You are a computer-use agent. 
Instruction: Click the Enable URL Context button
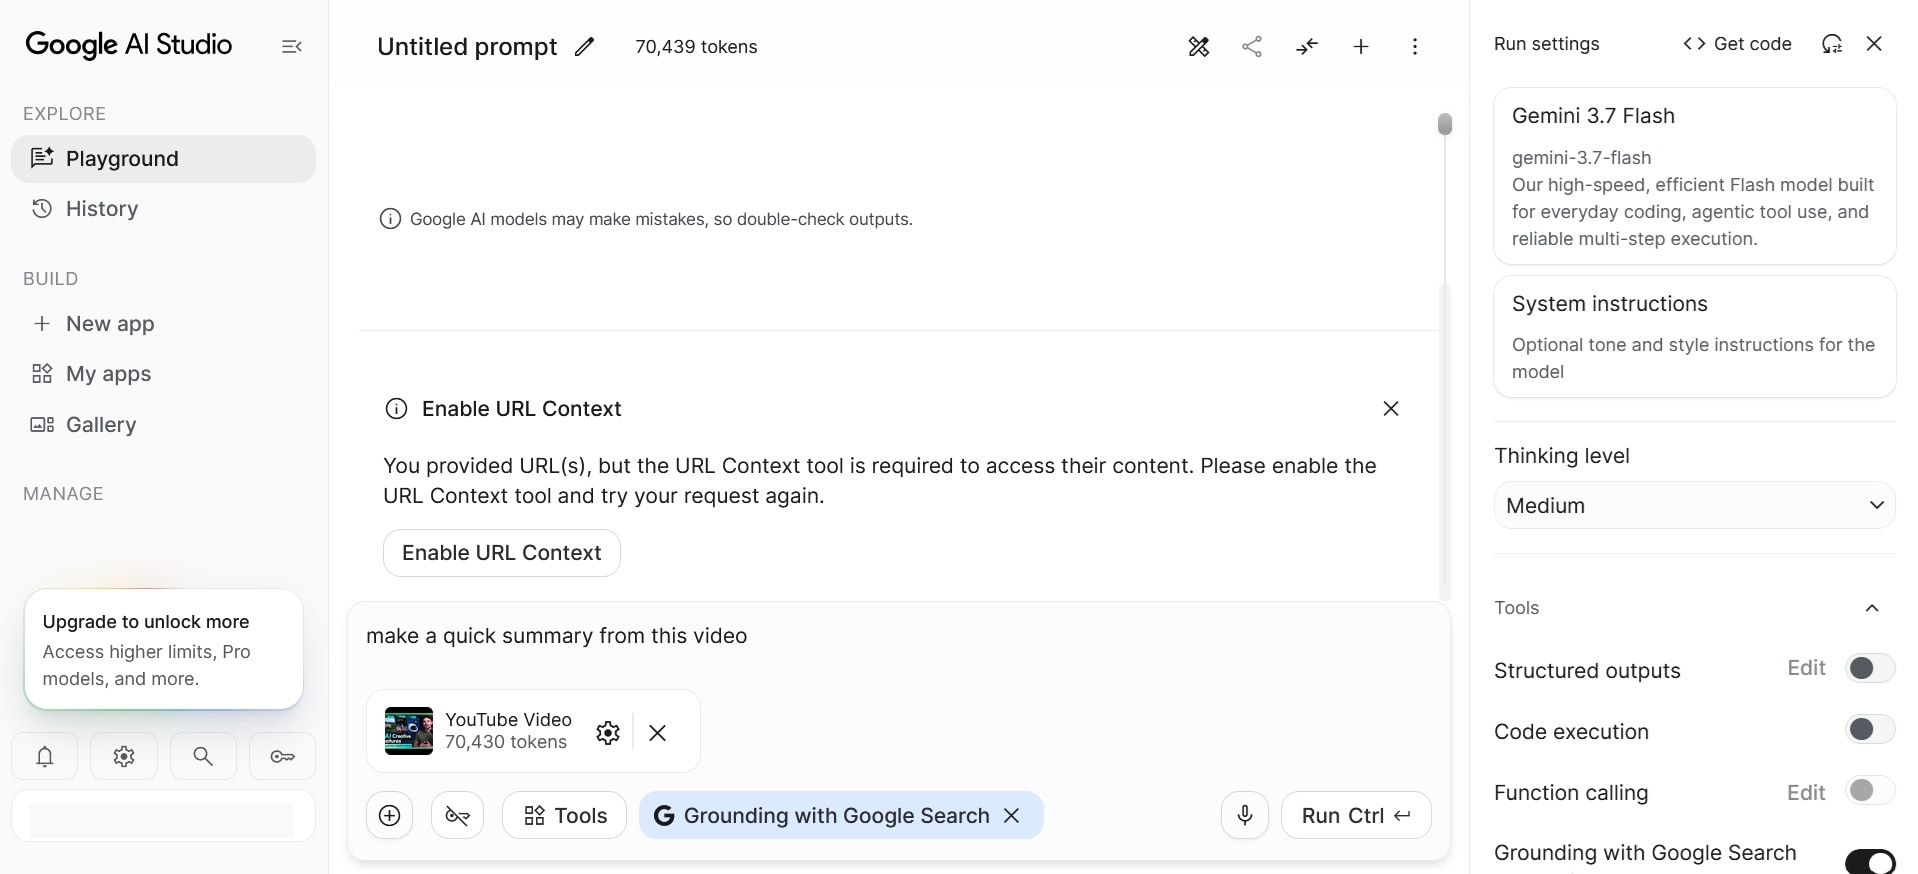pyautogui.click(x=502, y=553)
